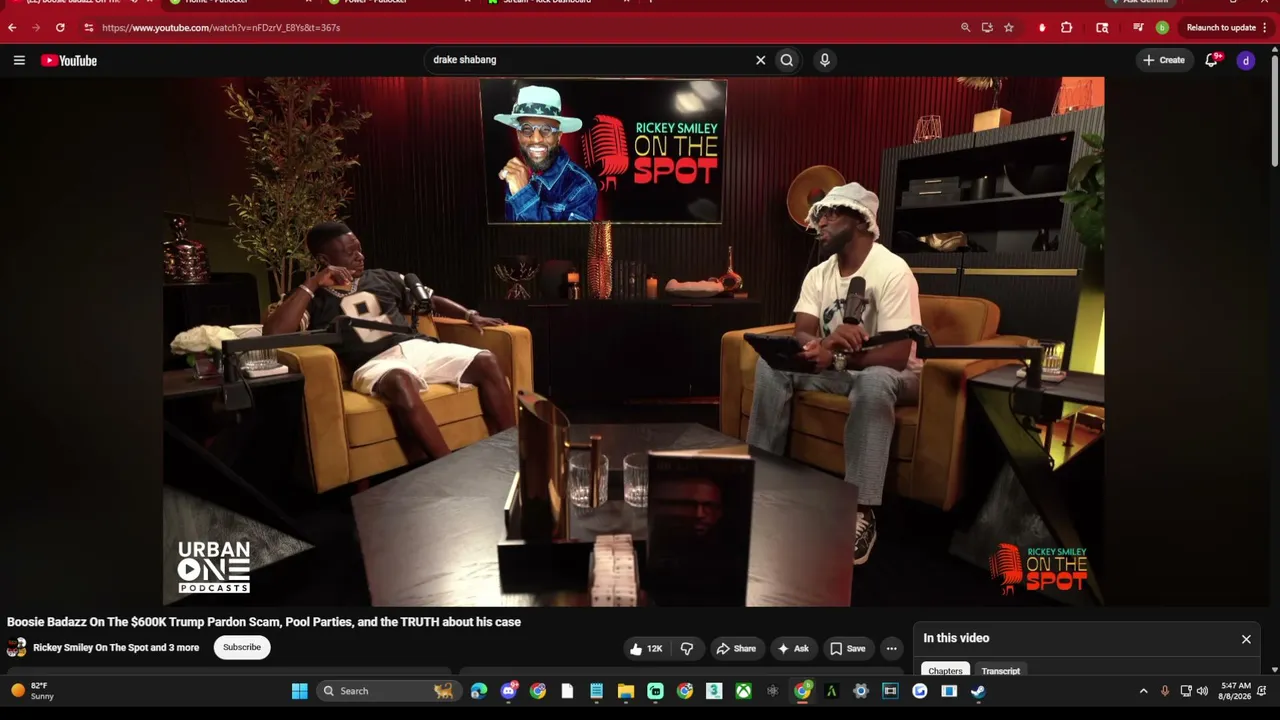Start voice search with microphone icon
The width and height of the screenshot is (1280, 720).
pyautogui.click(x=825, y=60)
